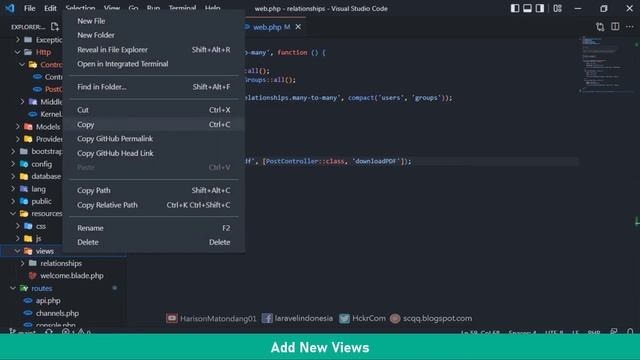Collapse the resources folder chevron
Viewport: 640px width, 360px height.
click(13, 213)
